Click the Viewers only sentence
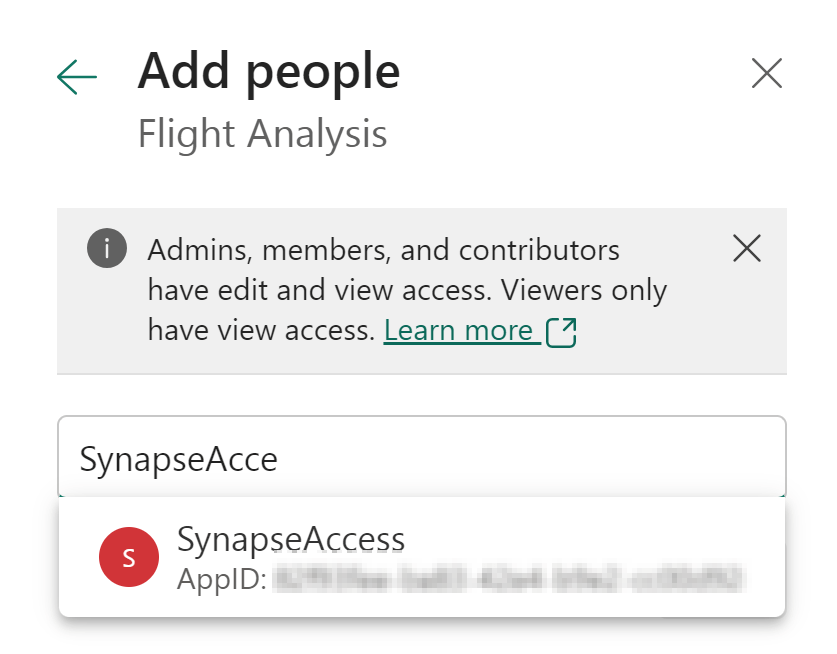Screen dimensions: 837x654 [585, 290]
